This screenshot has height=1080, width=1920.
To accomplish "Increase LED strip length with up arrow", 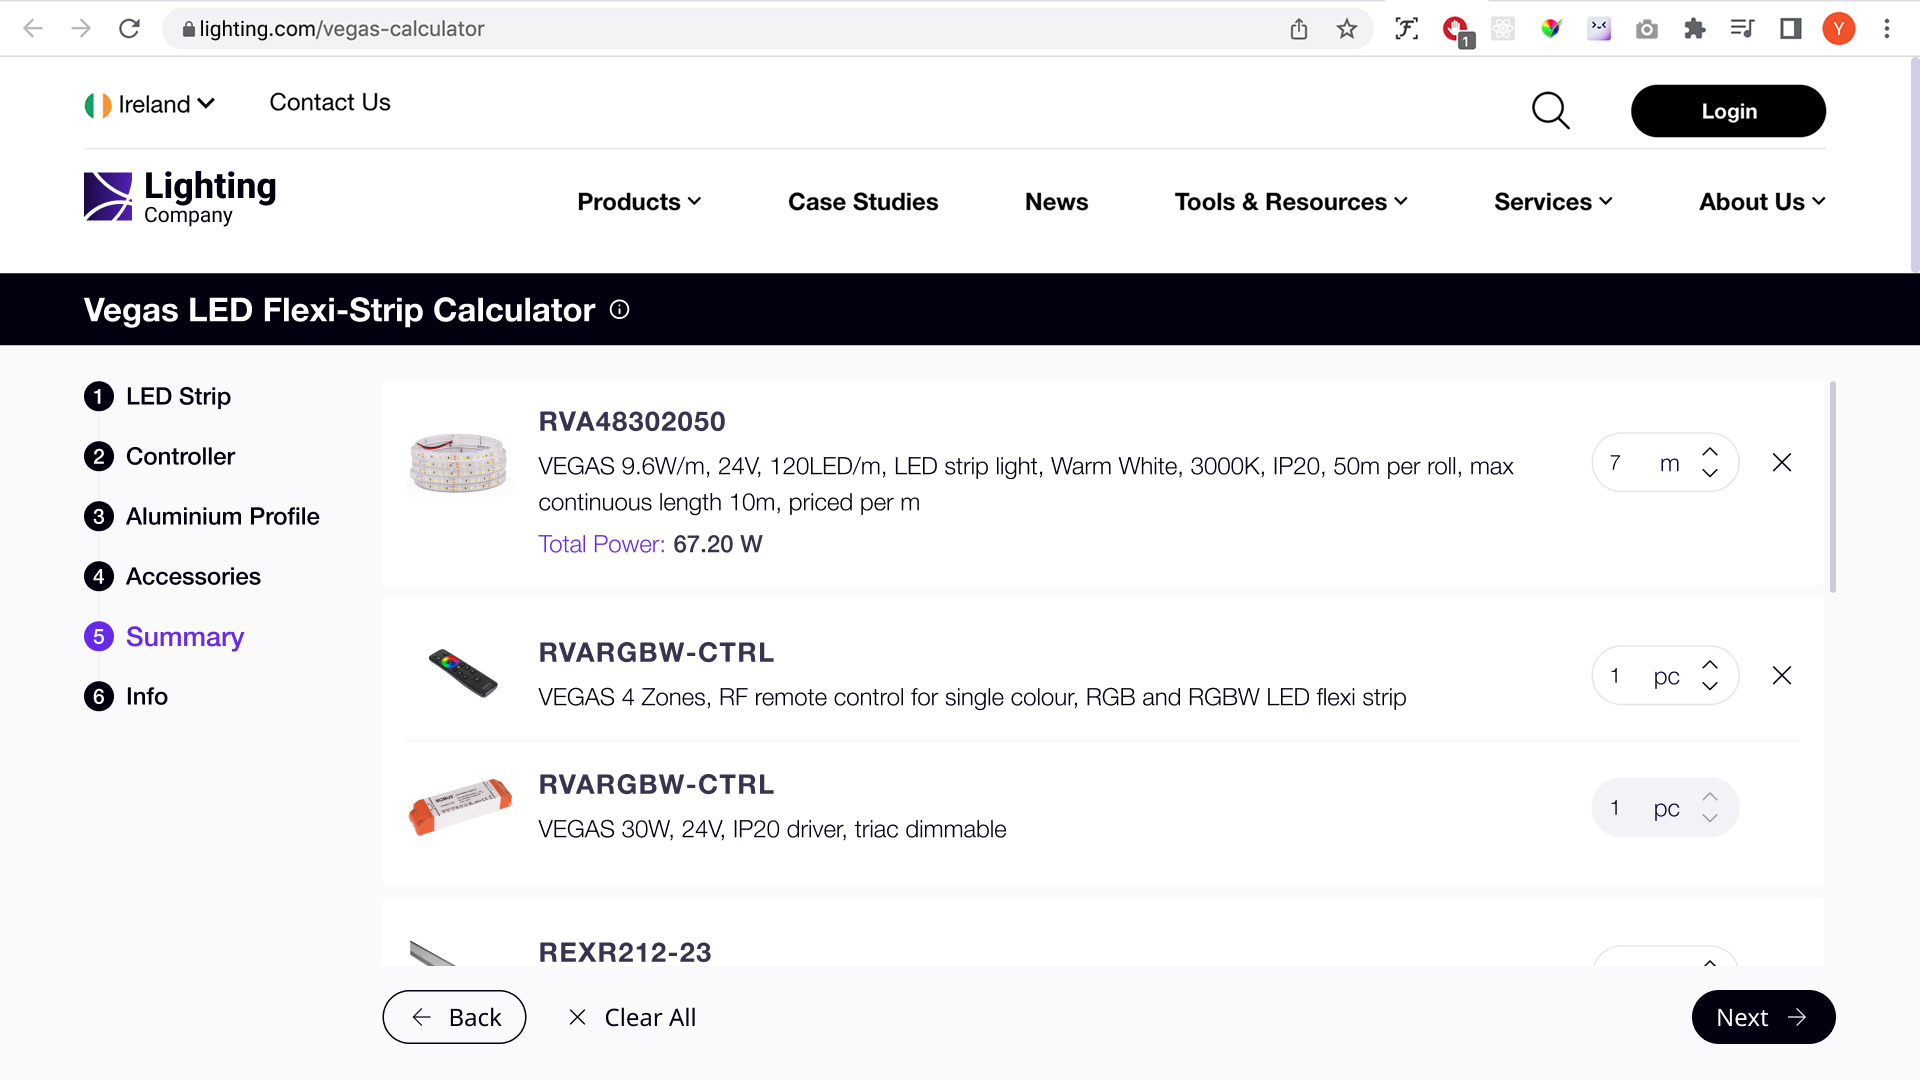I will [1710, 452].
